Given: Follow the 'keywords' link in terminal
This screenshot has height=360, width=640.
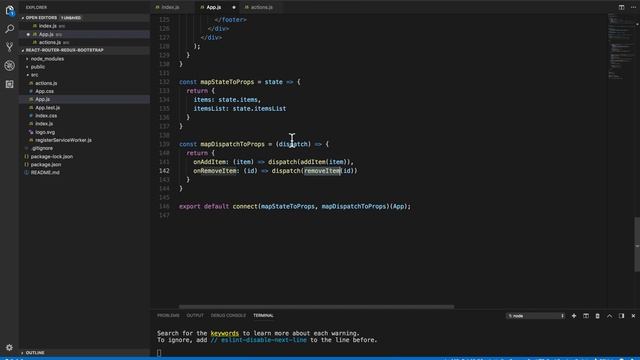Looking at the screenshot, I should pyautogui.click(x=224, y=333).
